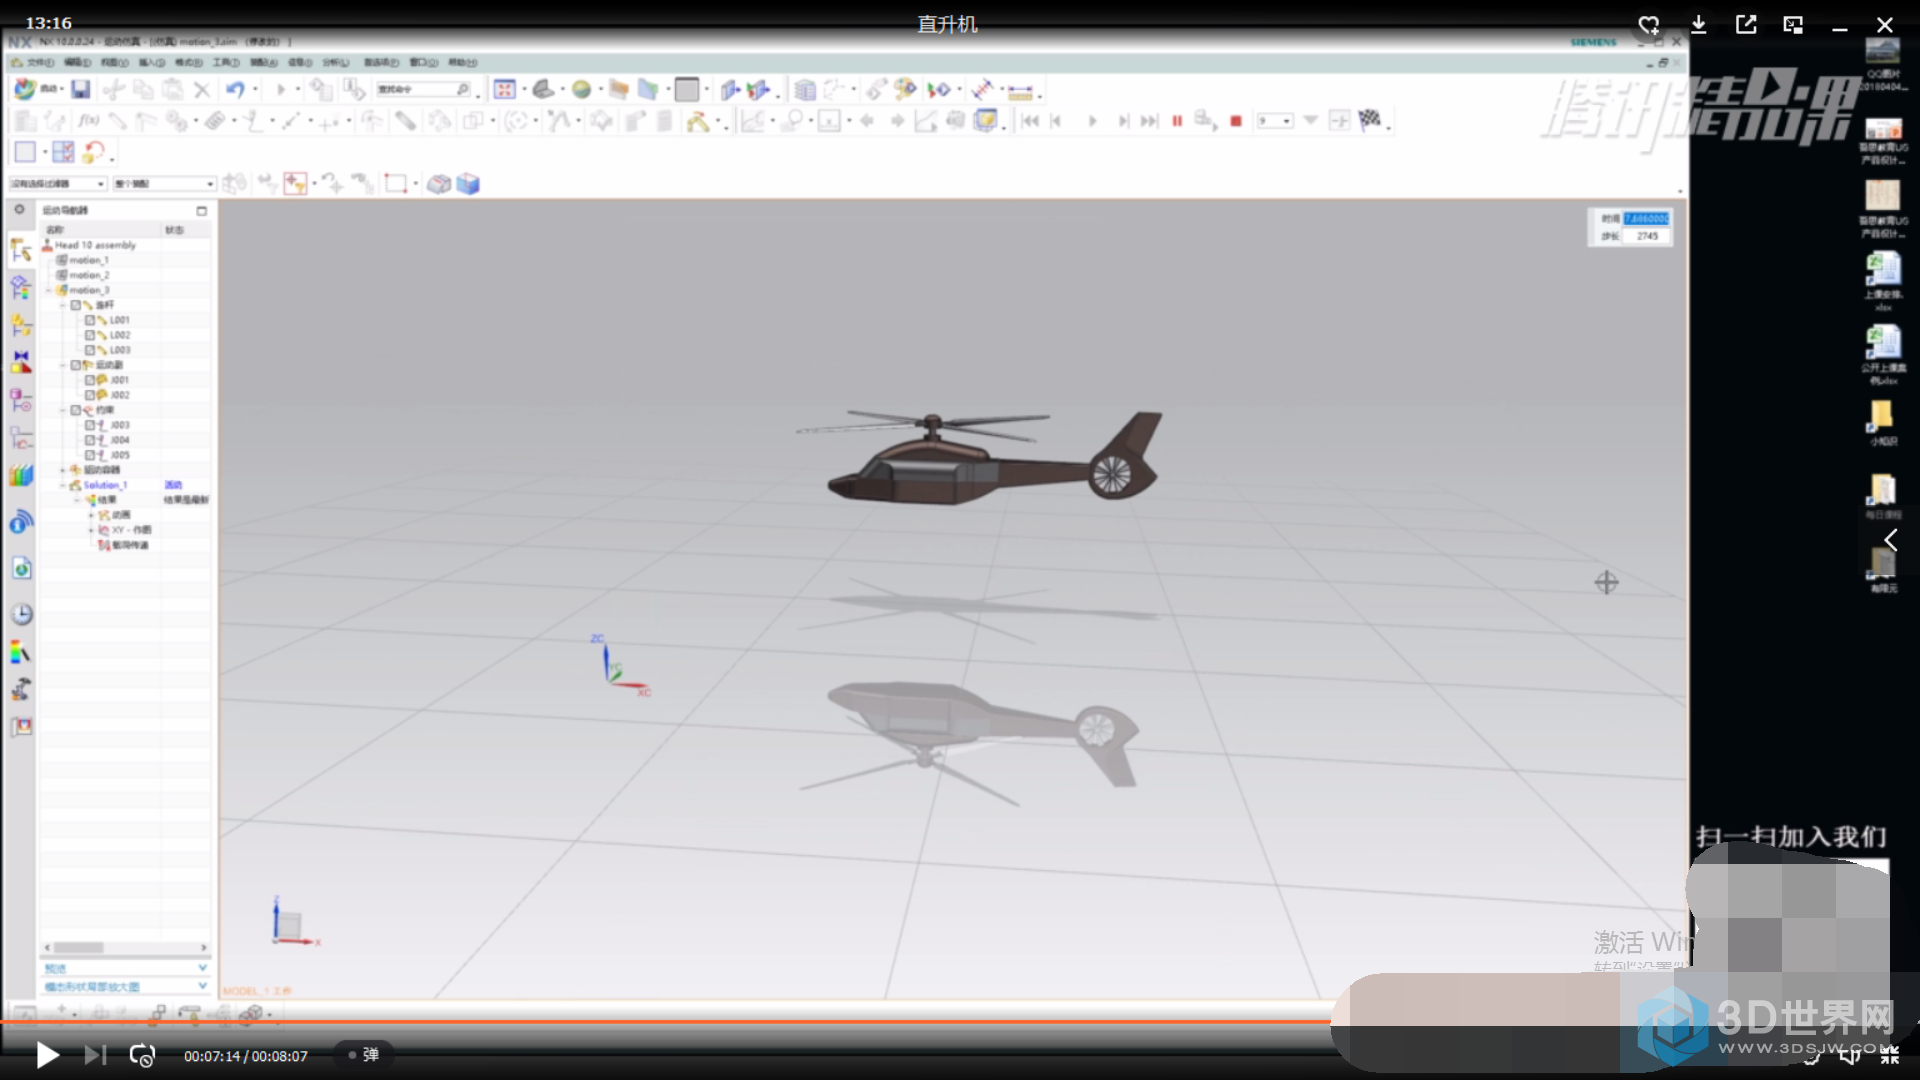
Task: Click the time value field in viewport
Action: tap(1646, 218)
